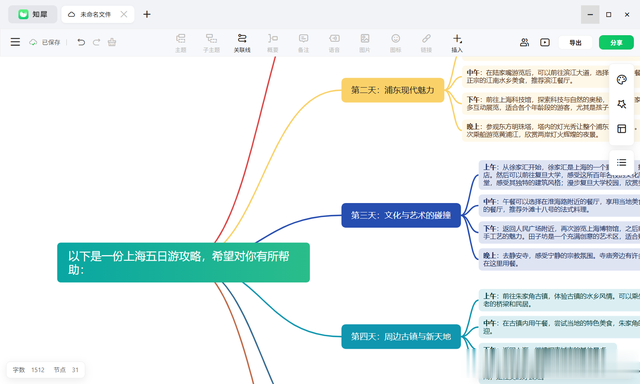Click the redo arrow icon
Image resolution: width=640 pixels, height=384 pixels.
pyautogui.click(x=96, y=42)
